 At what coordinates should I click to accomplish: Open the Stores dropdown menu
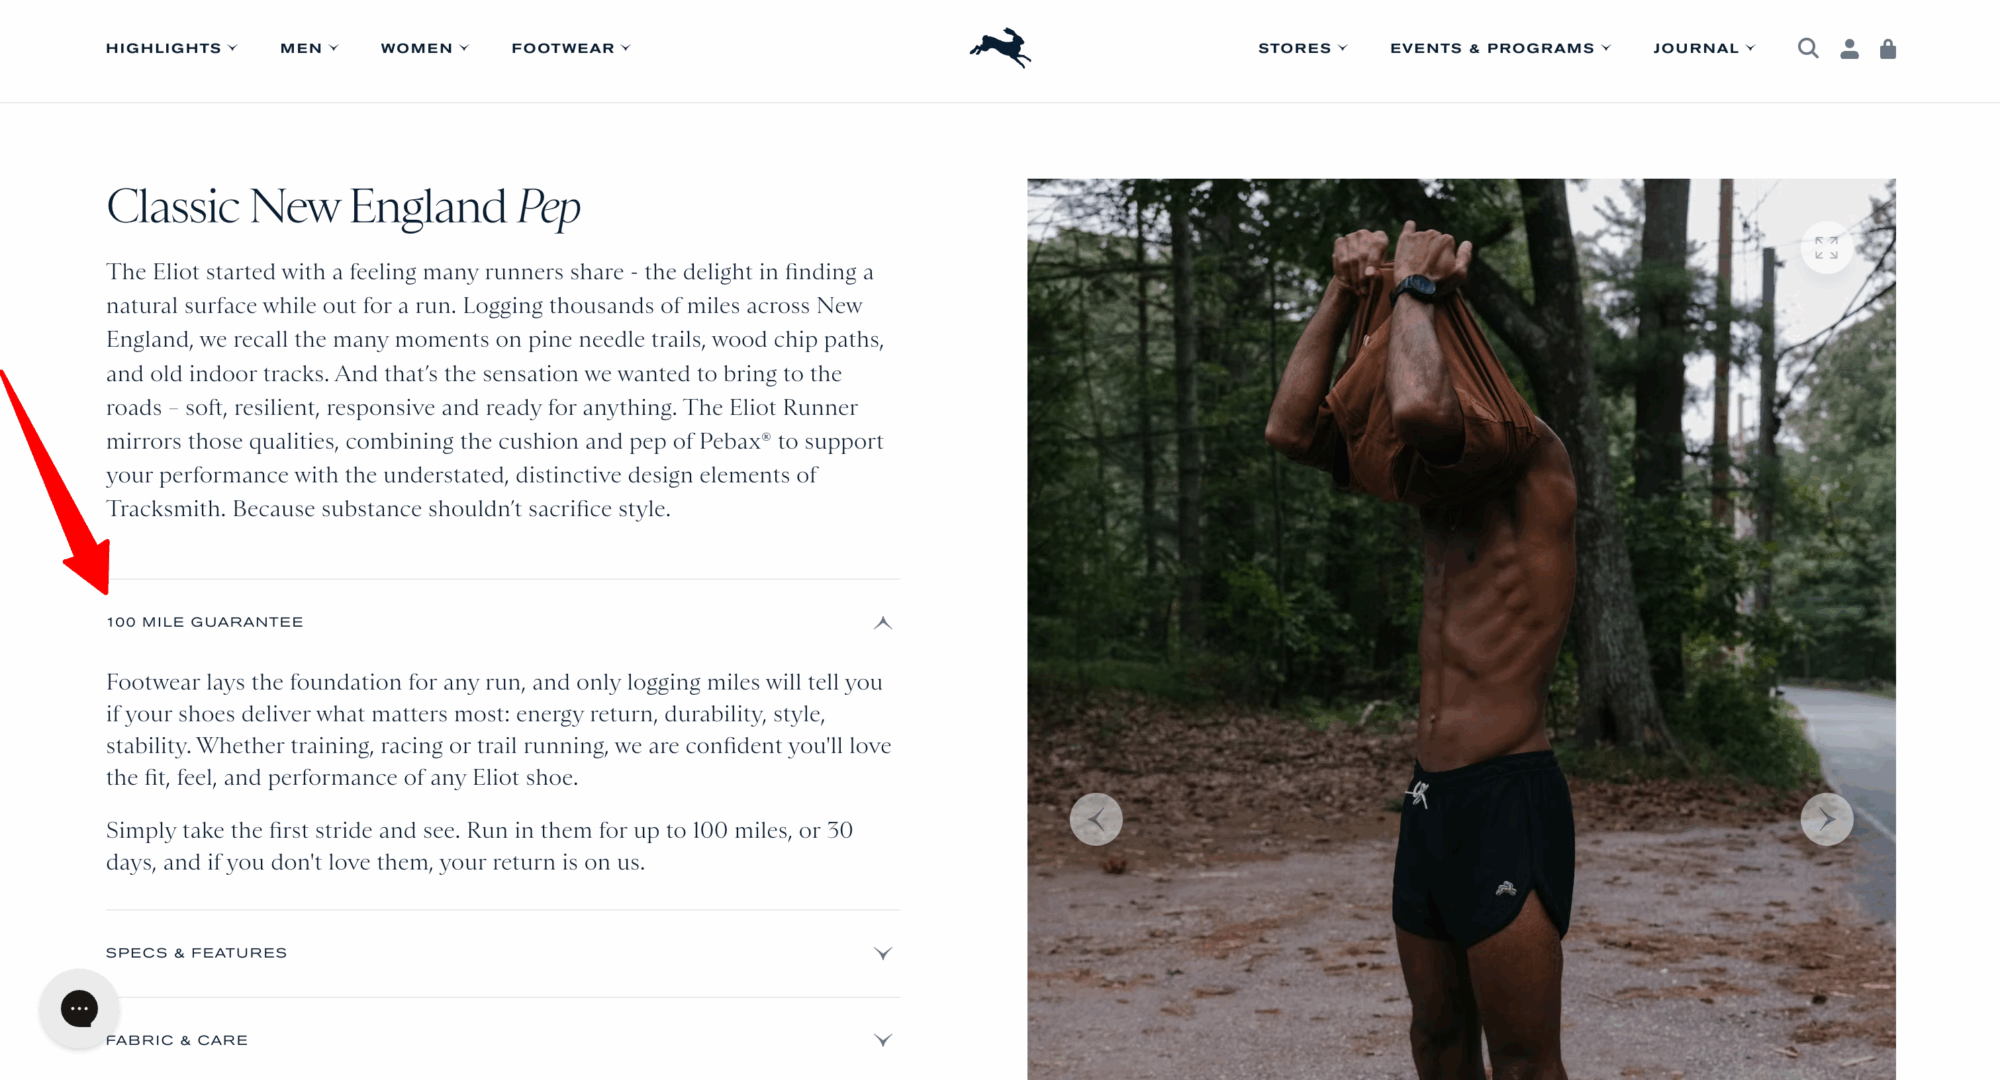(1303, 48)
